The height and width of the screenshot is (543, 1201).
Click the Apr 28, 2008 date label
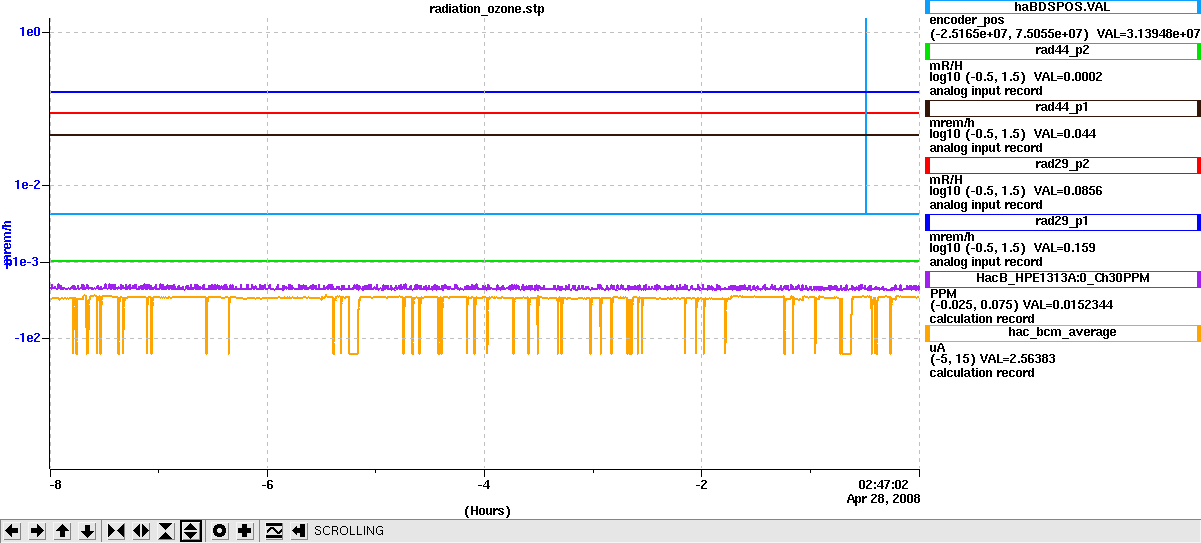[884, 498]
